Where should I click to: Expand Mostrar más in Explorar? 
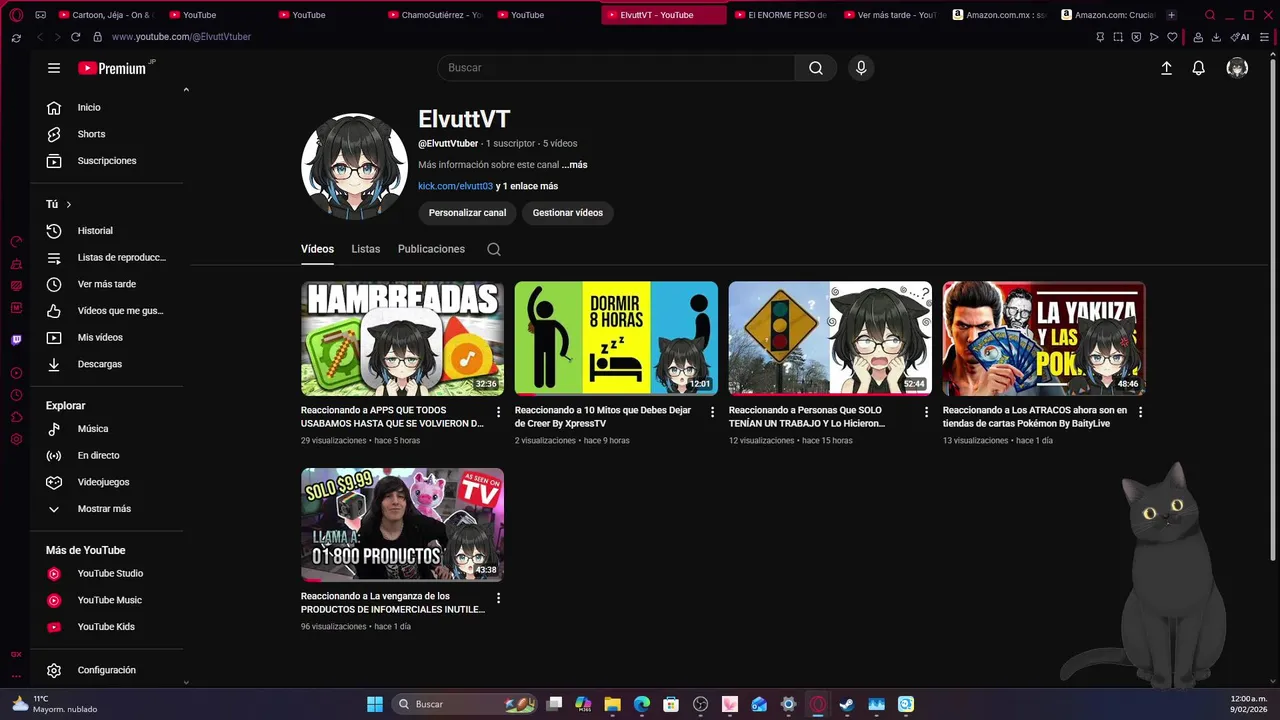pyautogui.click(x=106, y=509)
